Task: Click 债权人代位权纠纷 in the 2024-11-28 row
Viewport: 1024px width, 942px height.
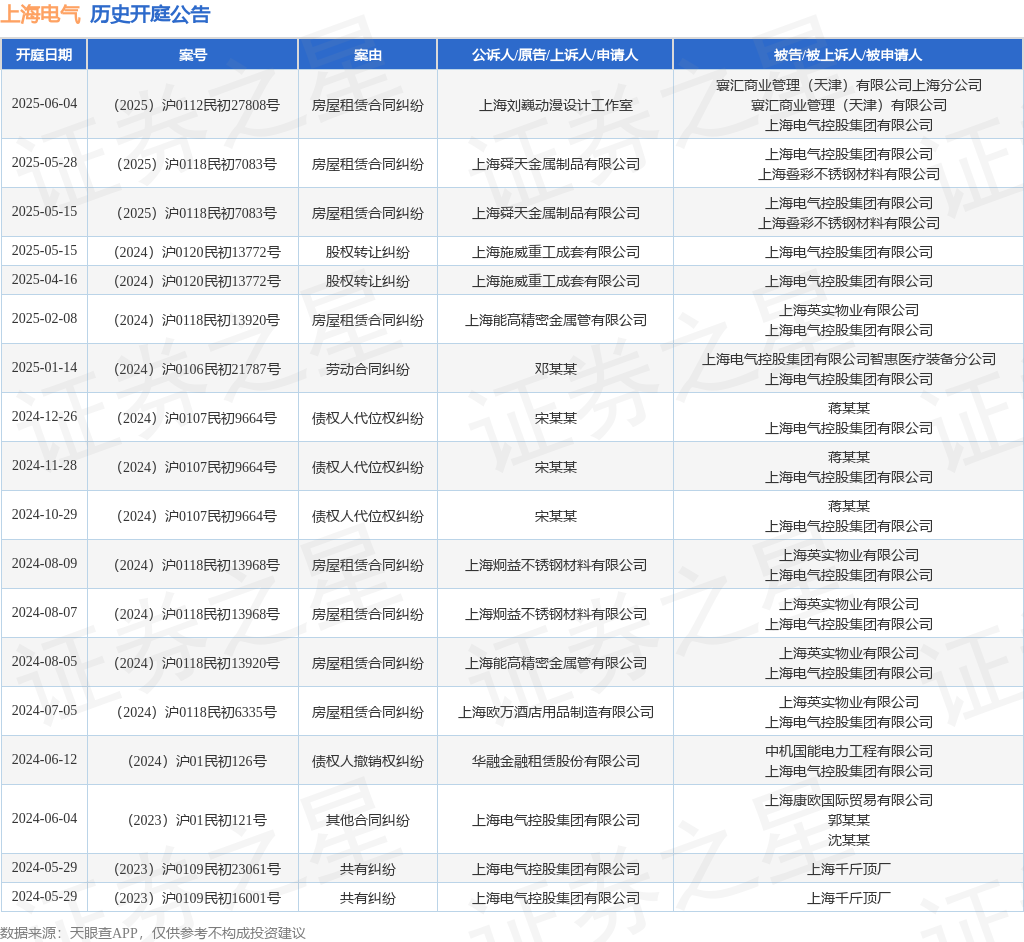Action: point(368,468)
